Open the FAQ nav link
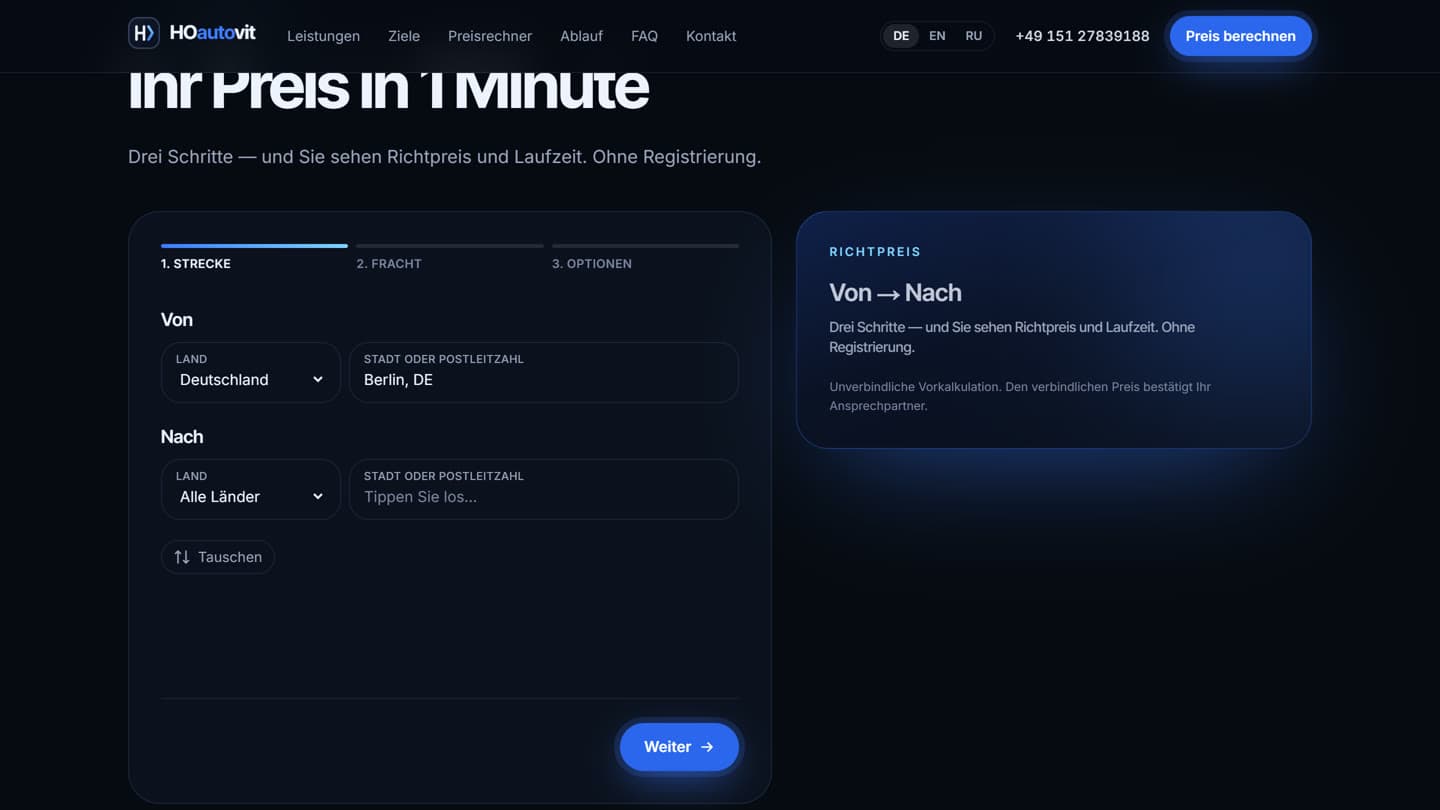Viewport: 1440px width, 810px height. coord(644,36)
